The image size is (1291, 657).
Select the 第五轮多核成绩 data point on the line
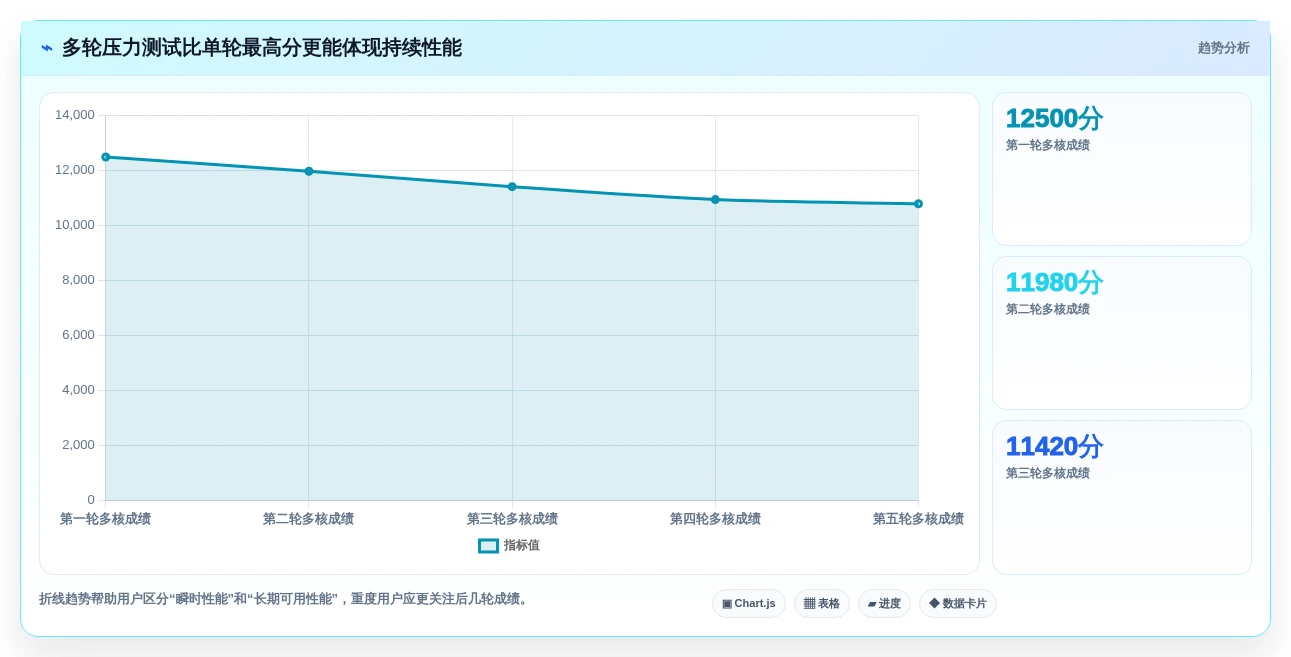pyautogui.click(x=918, y=204)
